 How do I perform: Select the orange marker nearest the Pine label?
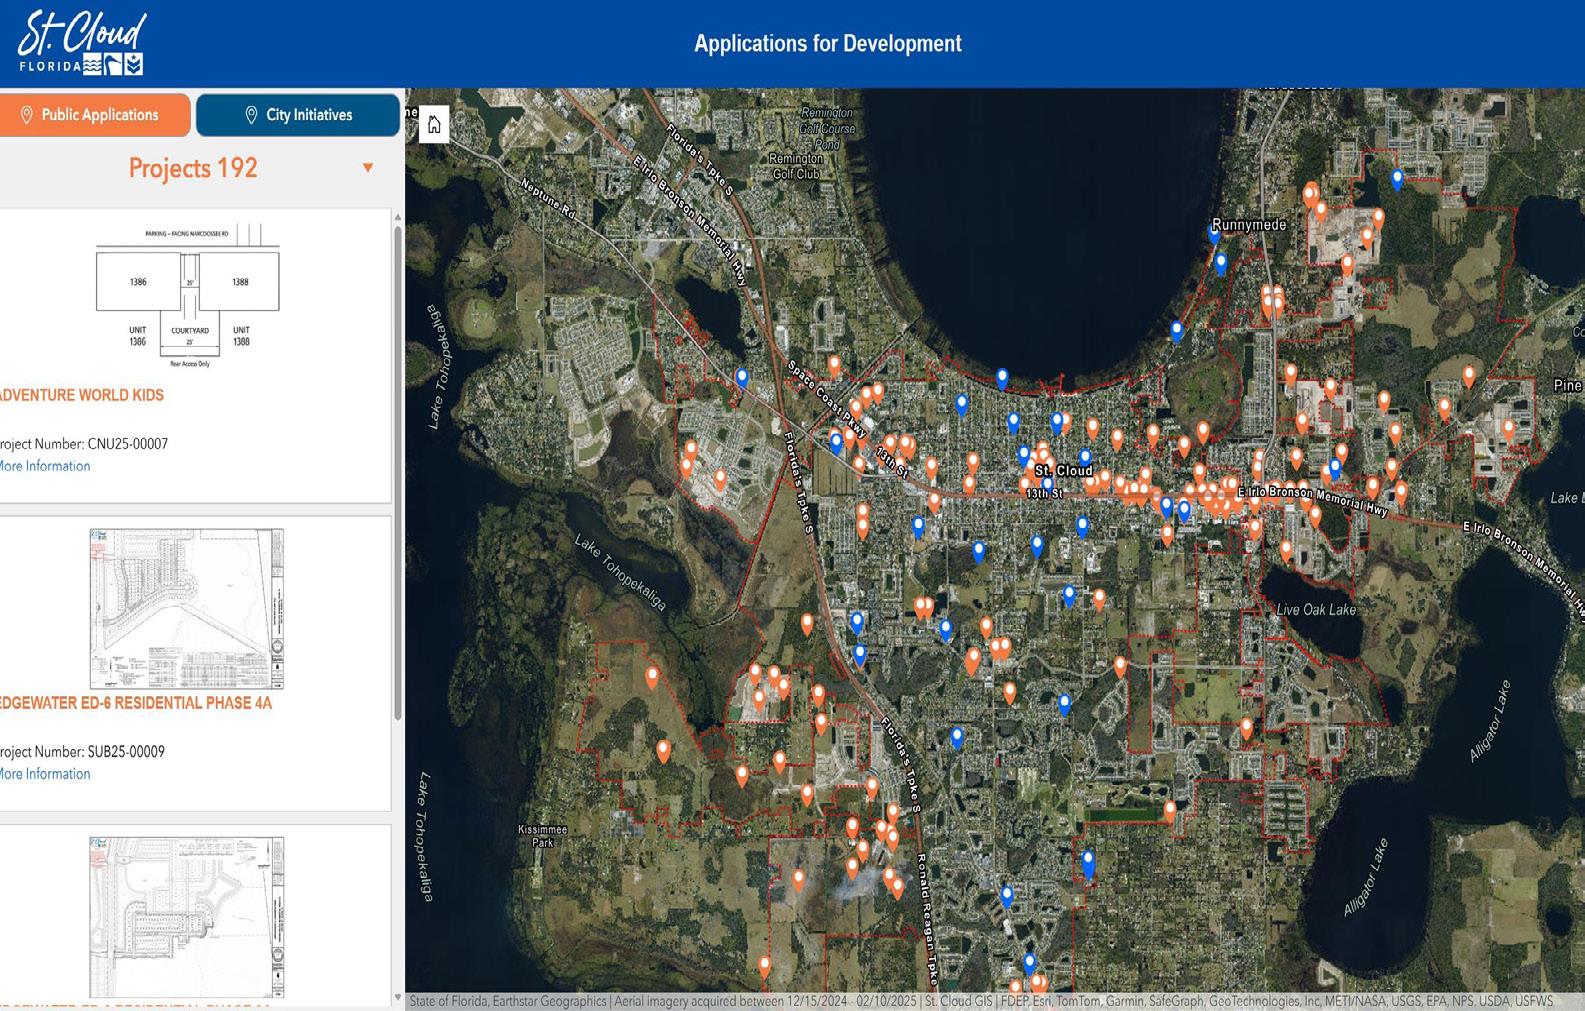click(1509, 429)
